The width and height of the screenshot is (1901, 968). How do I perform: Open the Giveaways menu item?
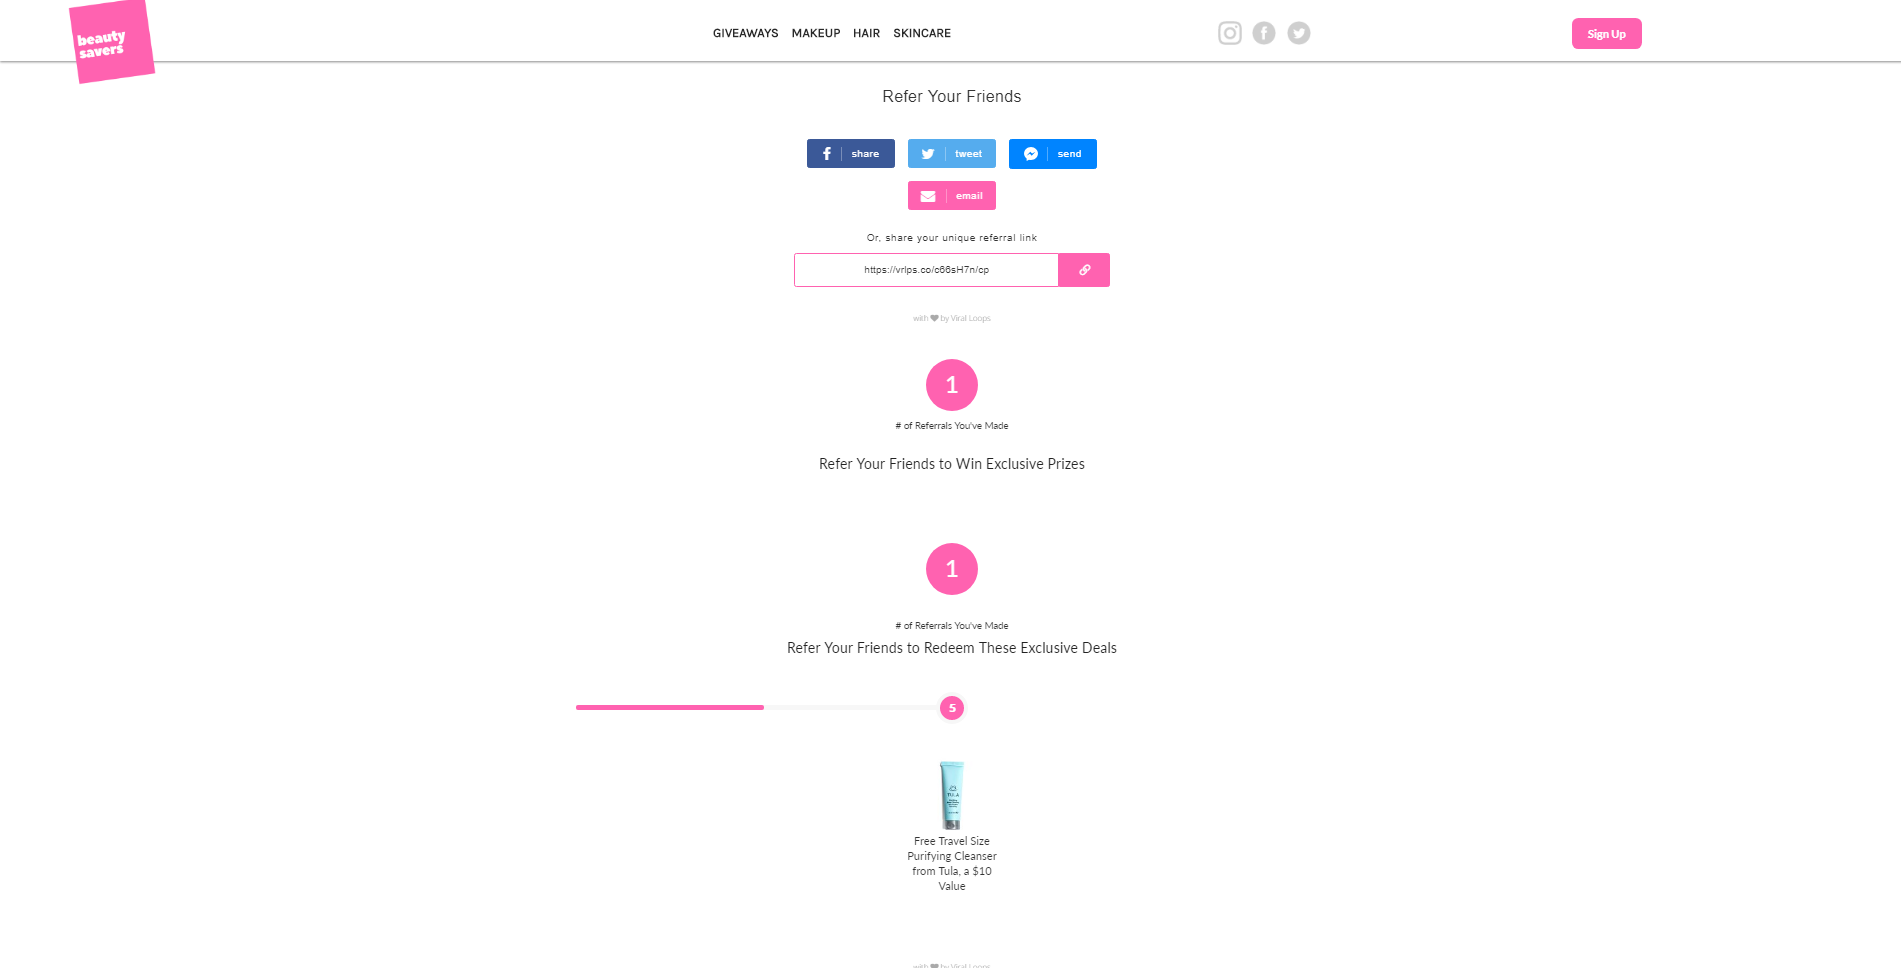pyautogui.click(x=745, y=33)
